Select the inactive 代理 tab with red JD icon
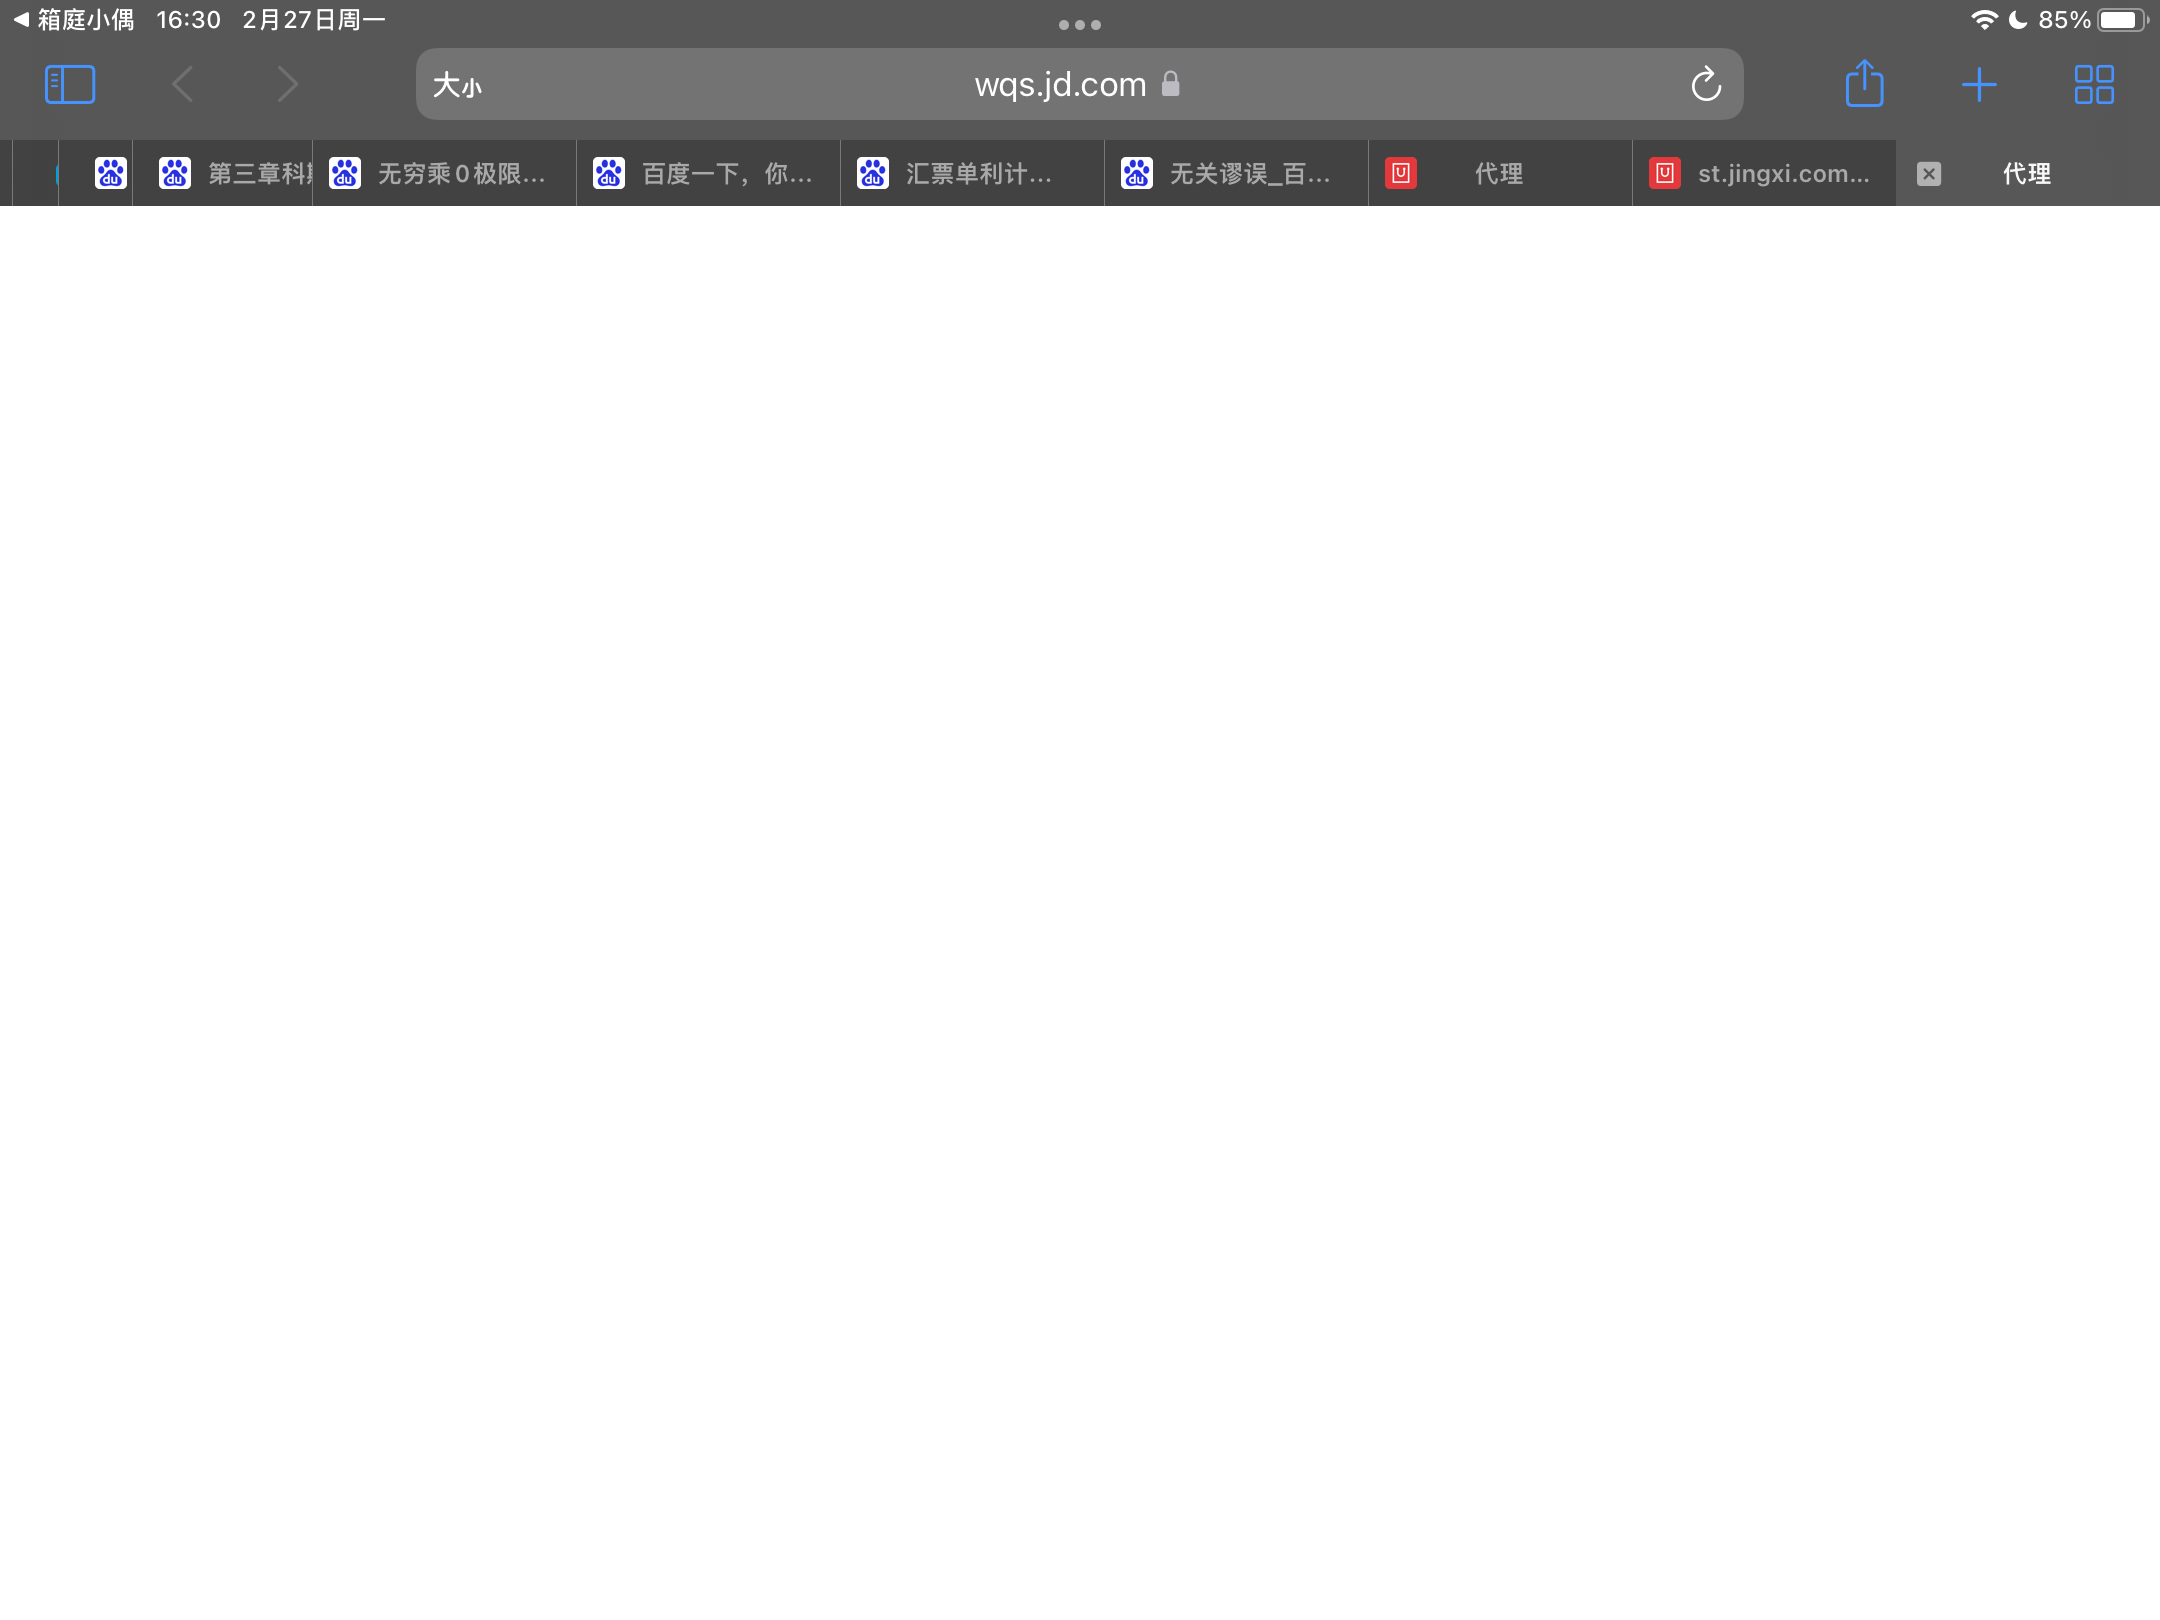The image size is (2160, 1620). (x=1498, y=174)
